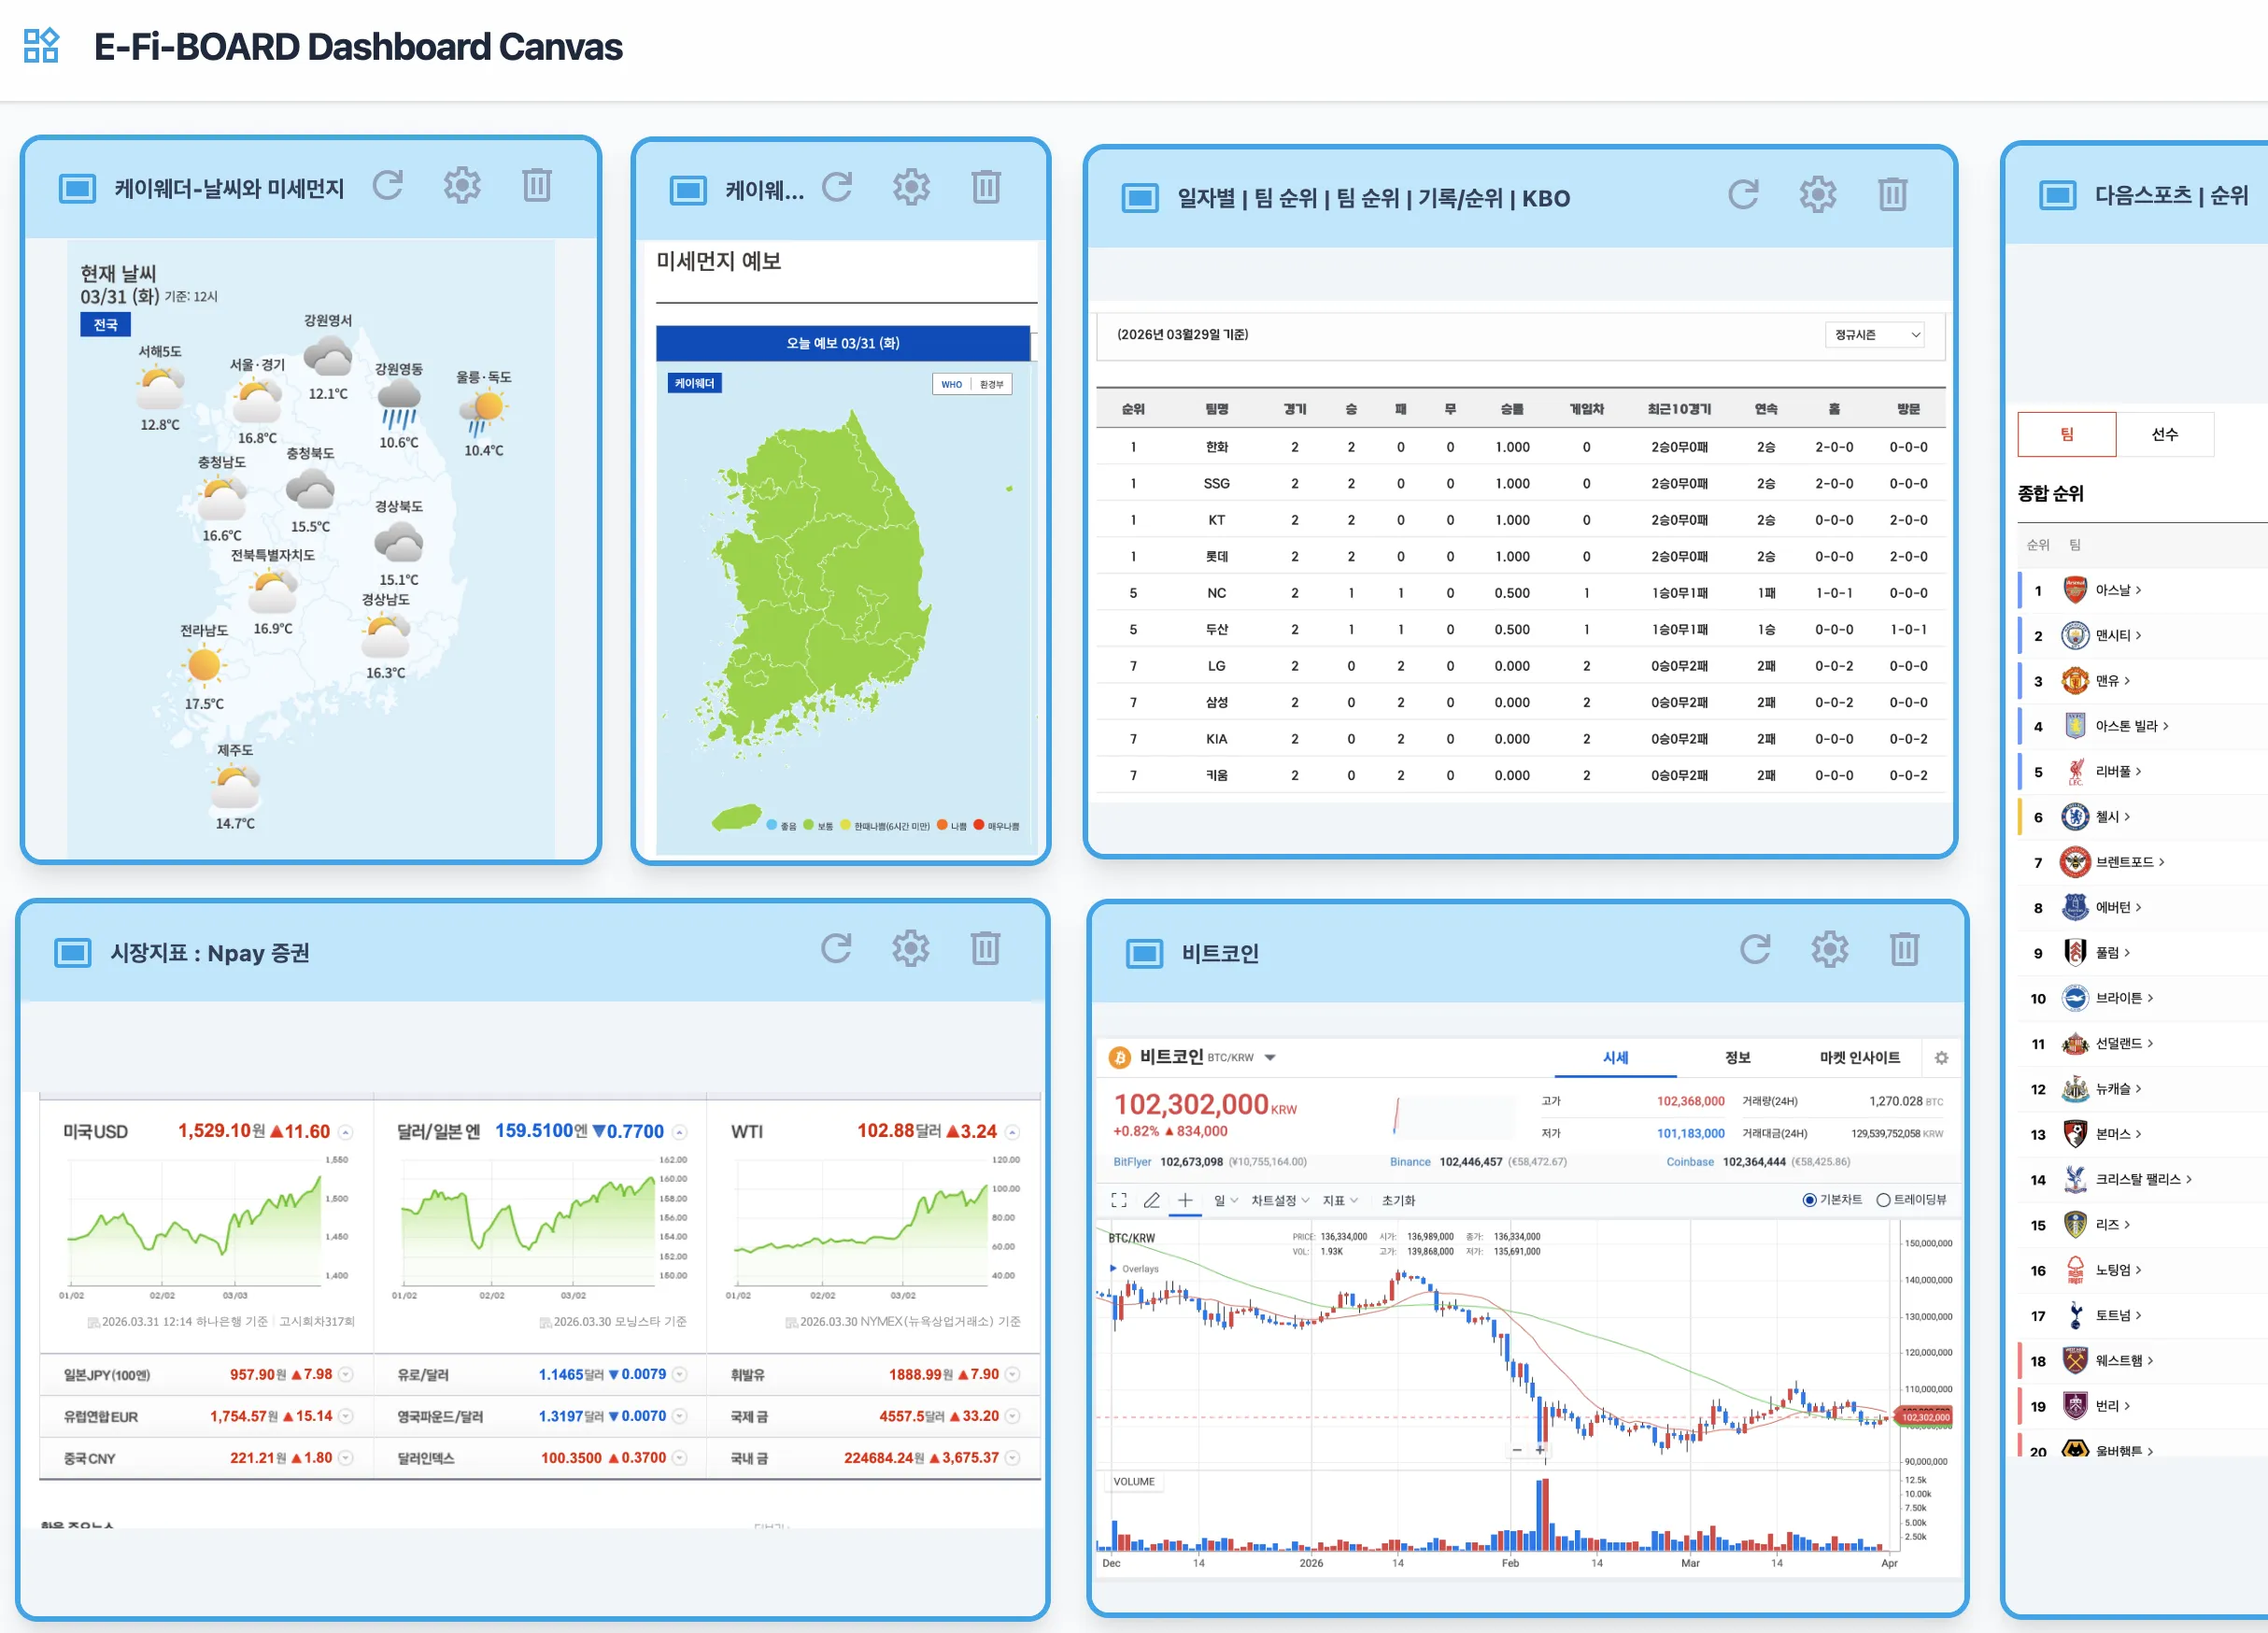2268x1633 pixels.
Task: Delete the 시장지표 : Npay 증권 widget
Action: [986, 948]
